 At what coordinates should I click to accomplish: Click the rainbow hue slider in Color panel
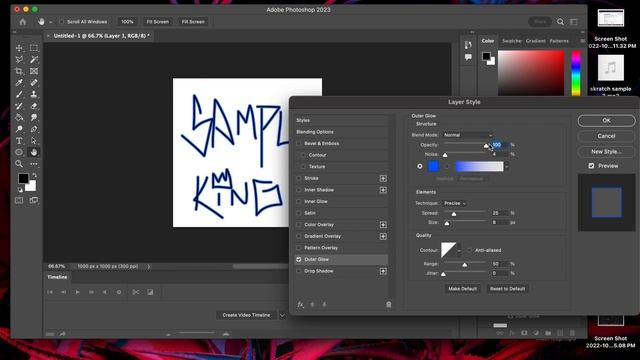(x=576, y=73)
